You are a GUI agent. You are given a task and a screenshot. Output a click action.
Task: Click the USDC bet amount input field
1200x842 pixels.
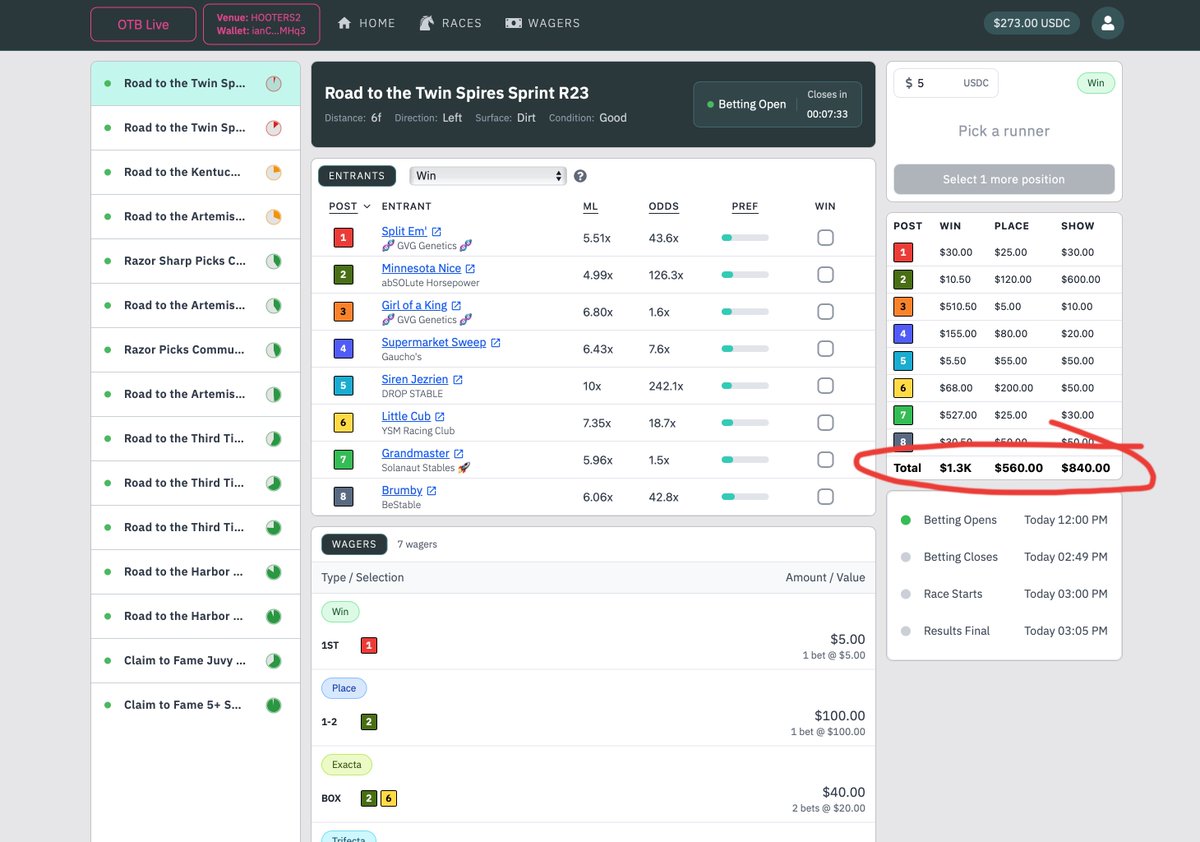(946, 83)
